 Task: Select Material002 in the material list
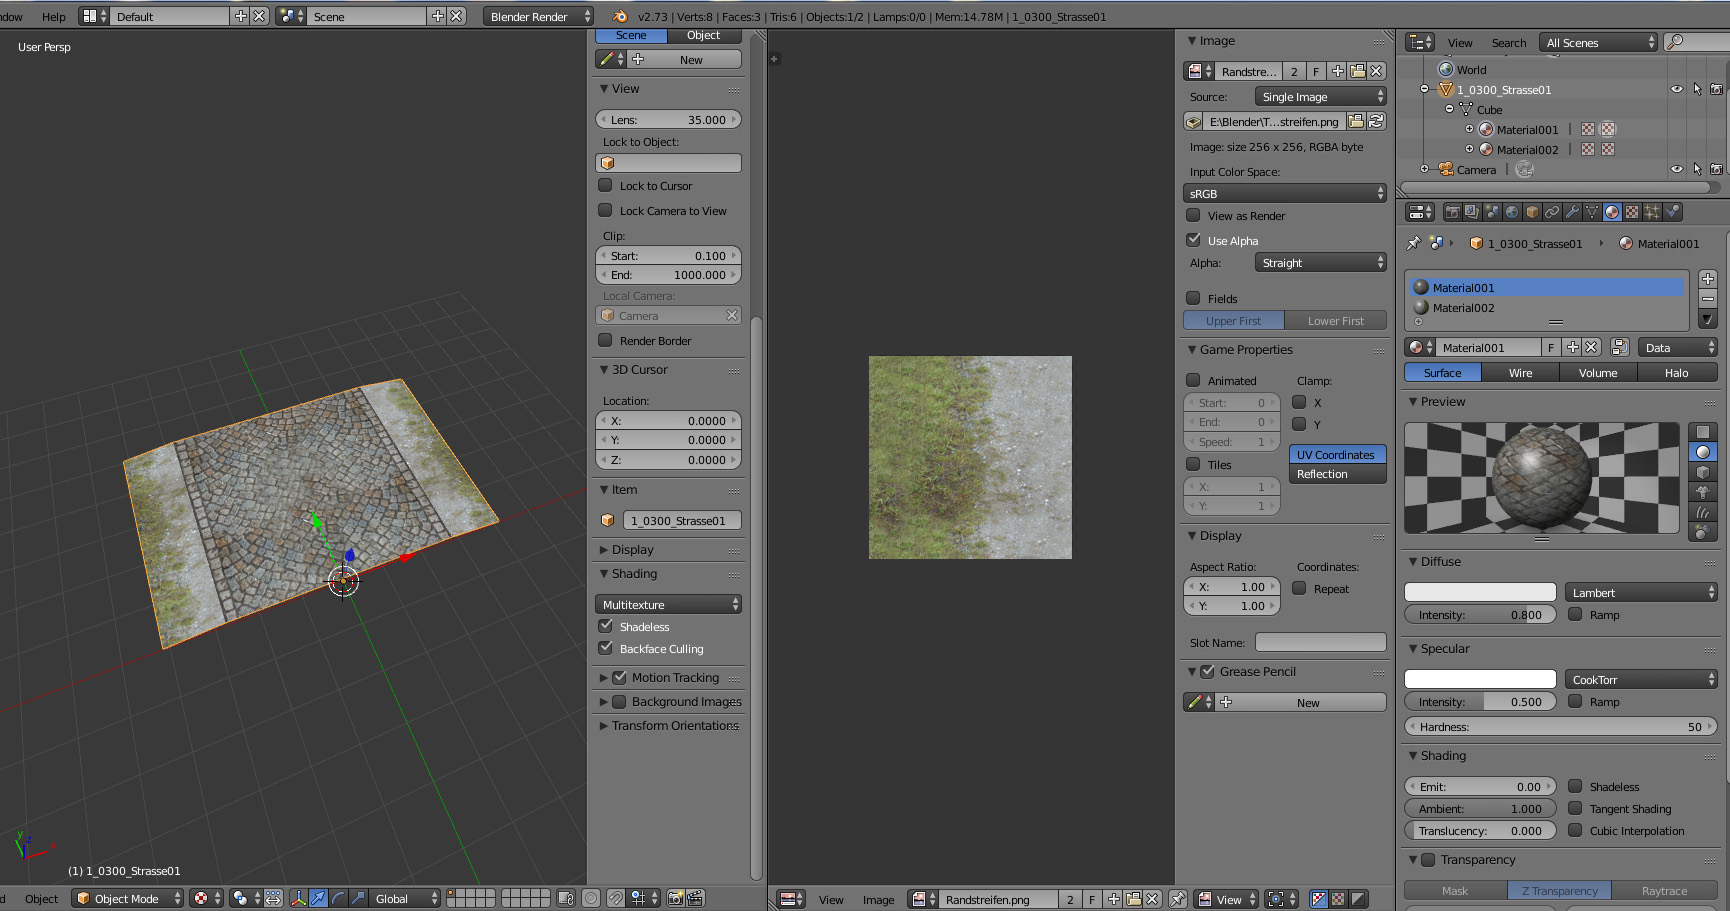tap(1463, 308)
